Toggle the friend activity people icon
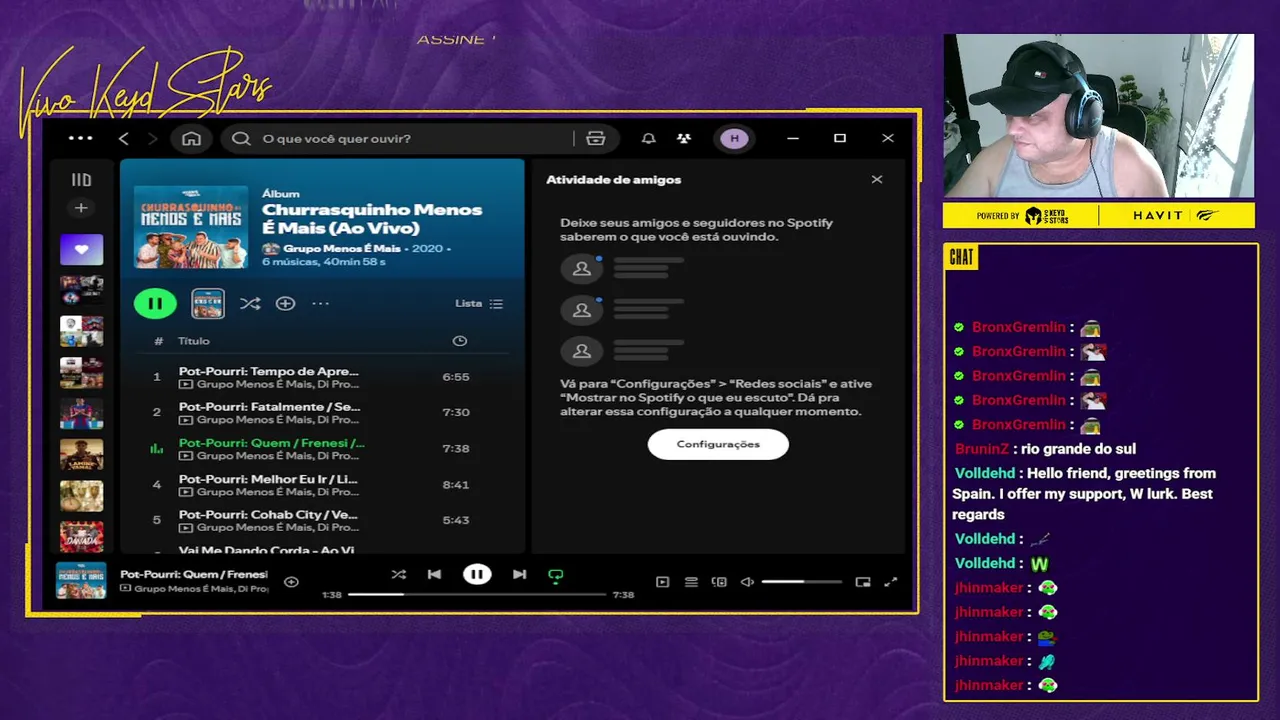 point(684,138)
